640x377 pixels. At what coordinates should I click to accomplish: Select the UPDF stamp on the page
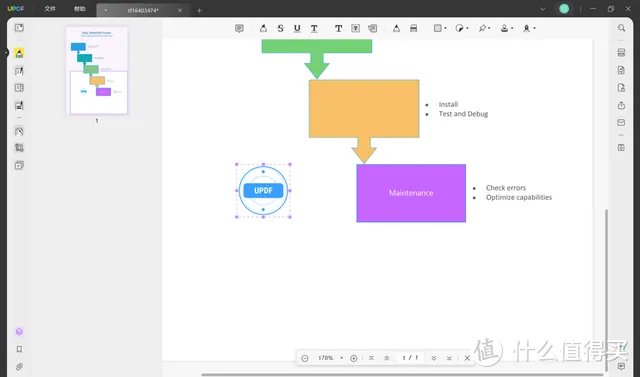(263, 191)
